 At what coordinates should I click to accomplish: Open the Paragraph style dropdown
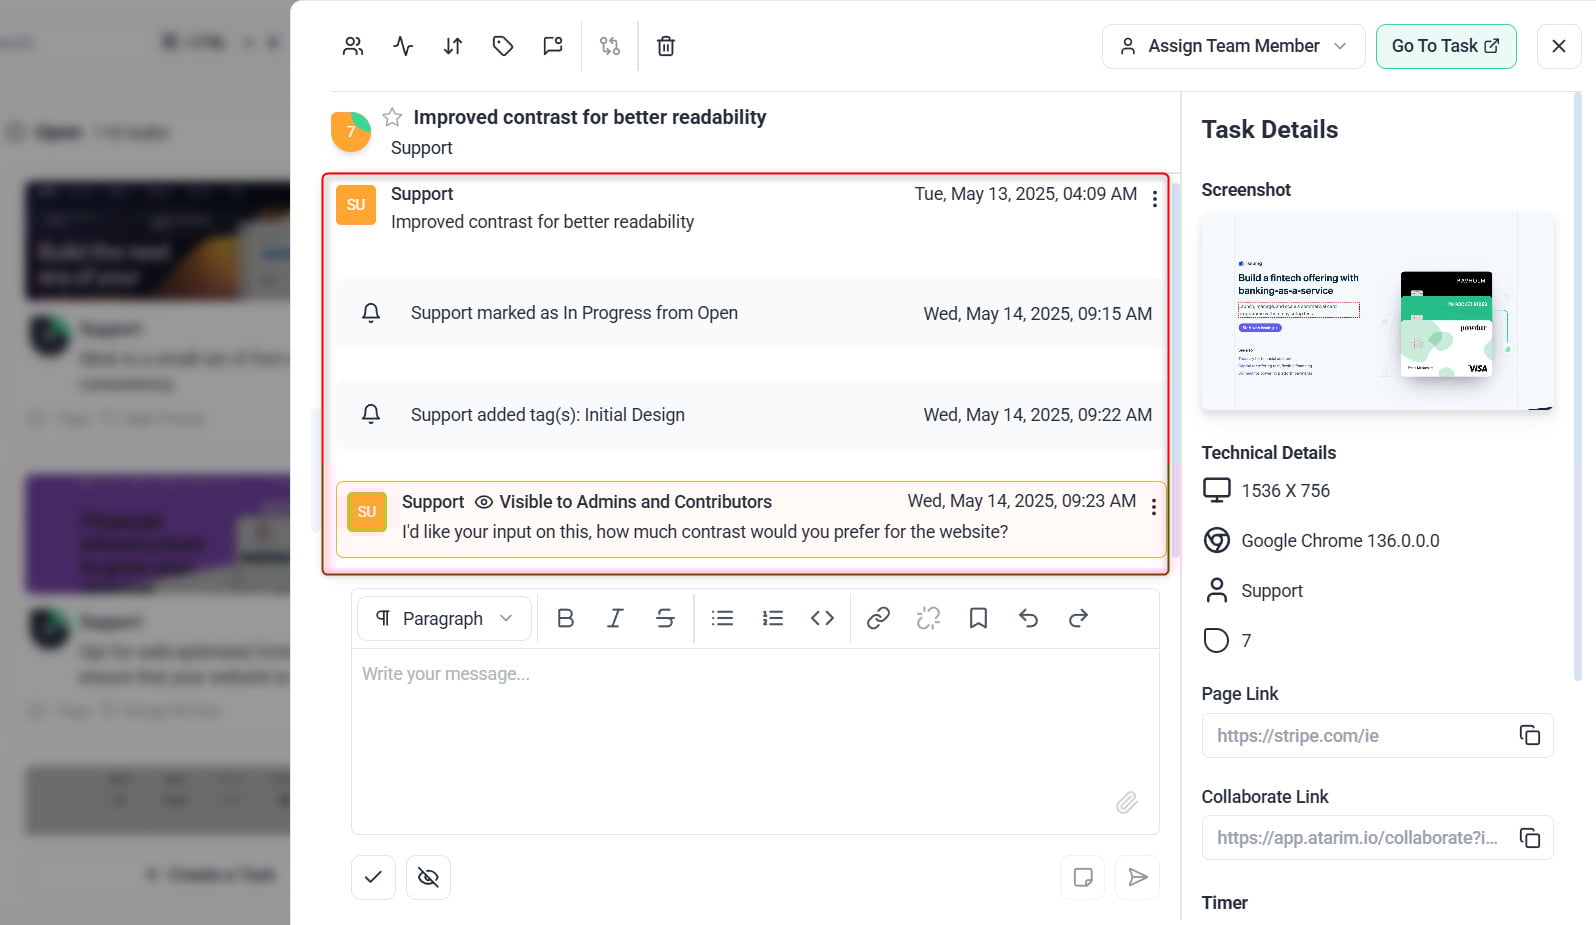pyautogui.click(x=444, y=619)
